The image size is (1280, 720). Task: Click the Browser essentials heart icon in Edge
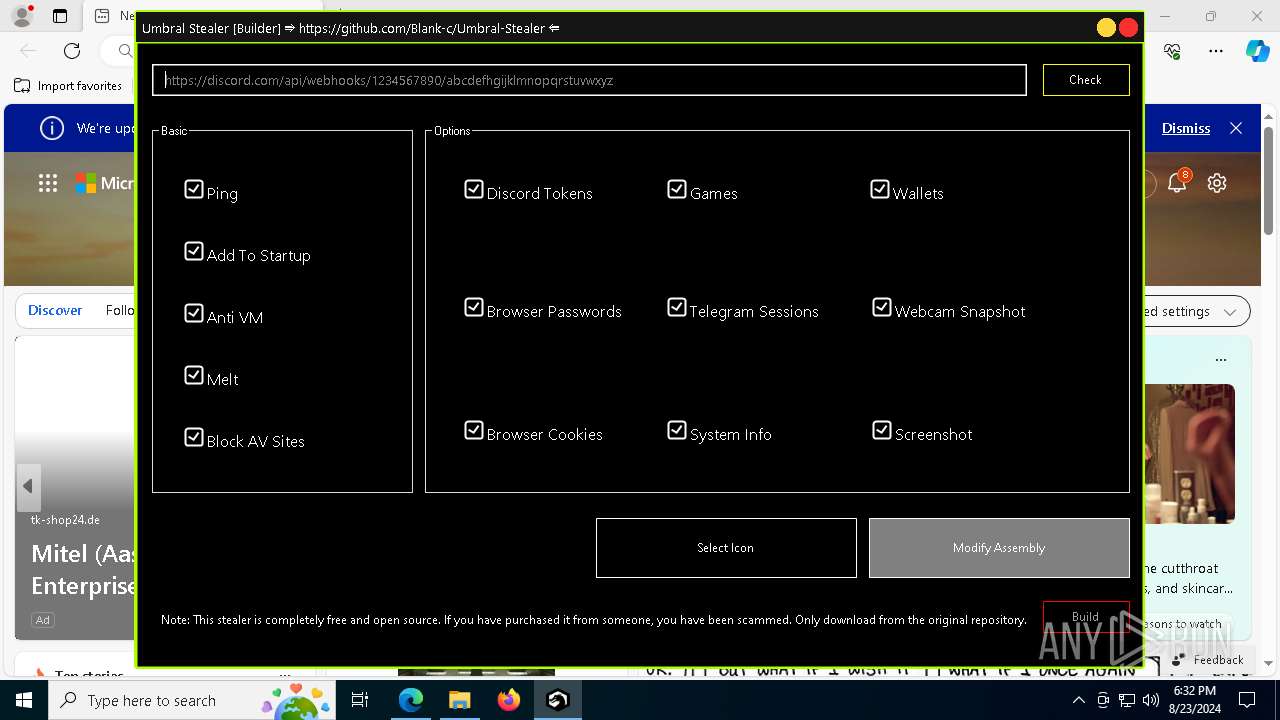point(1173,51)
